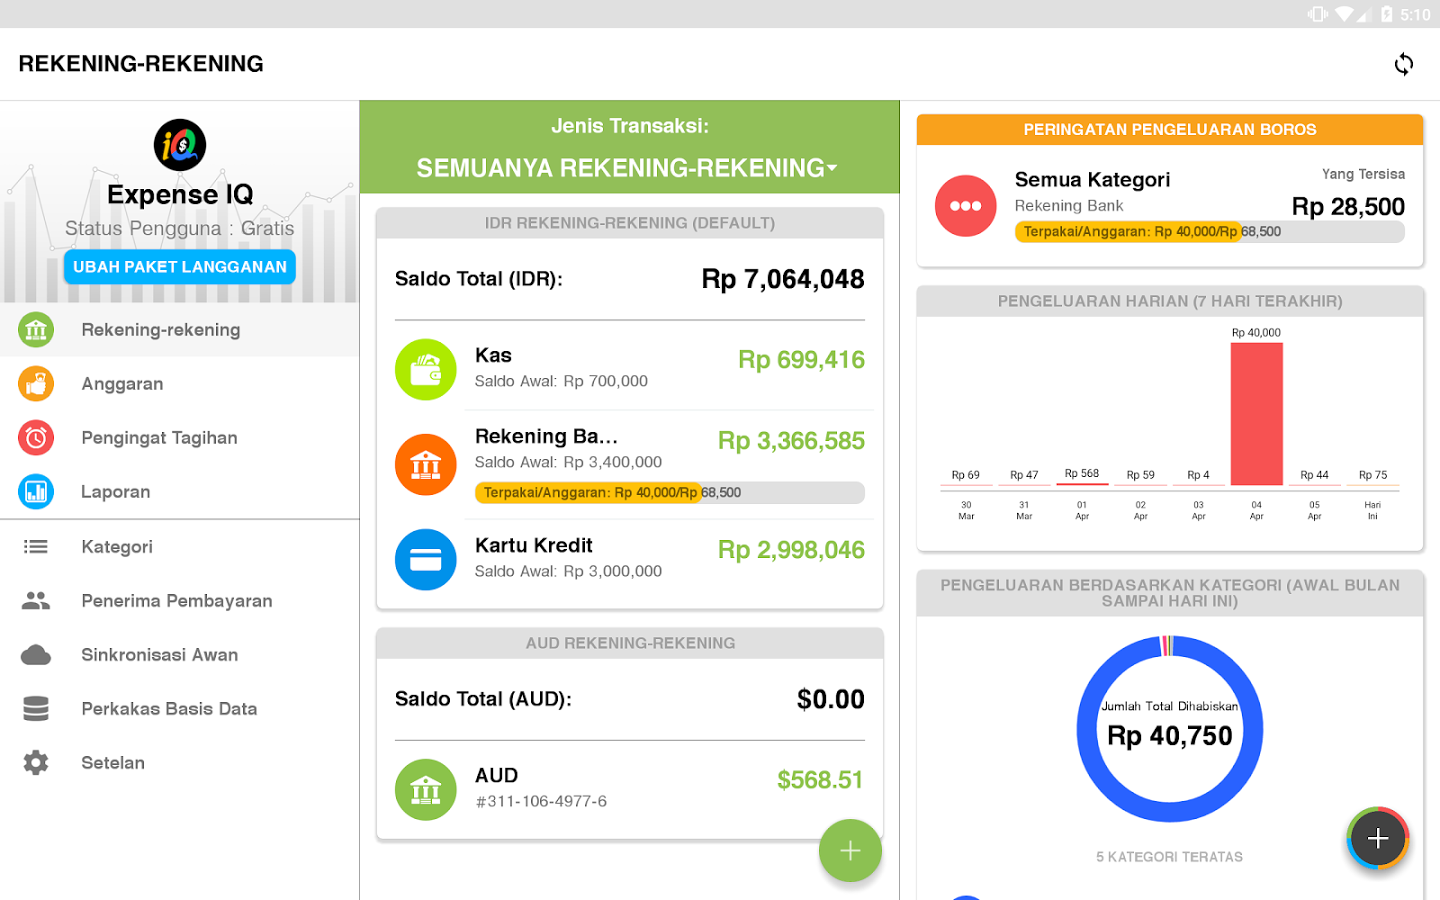Open the Anggaran budget icon
The image size is (1440, 900).
point(36,384)
